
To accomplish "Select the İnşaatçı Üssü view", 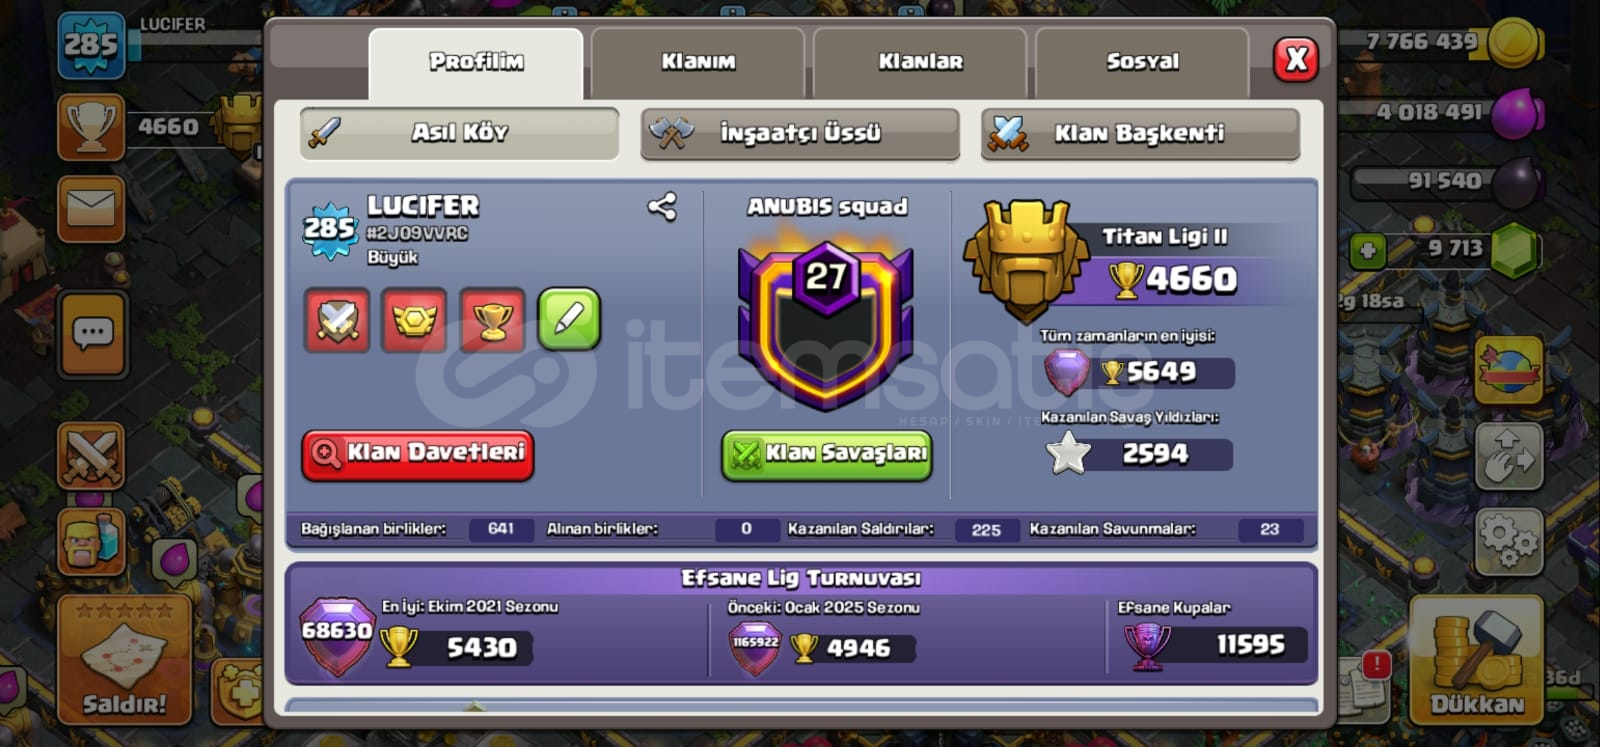I will click(800, 134).
